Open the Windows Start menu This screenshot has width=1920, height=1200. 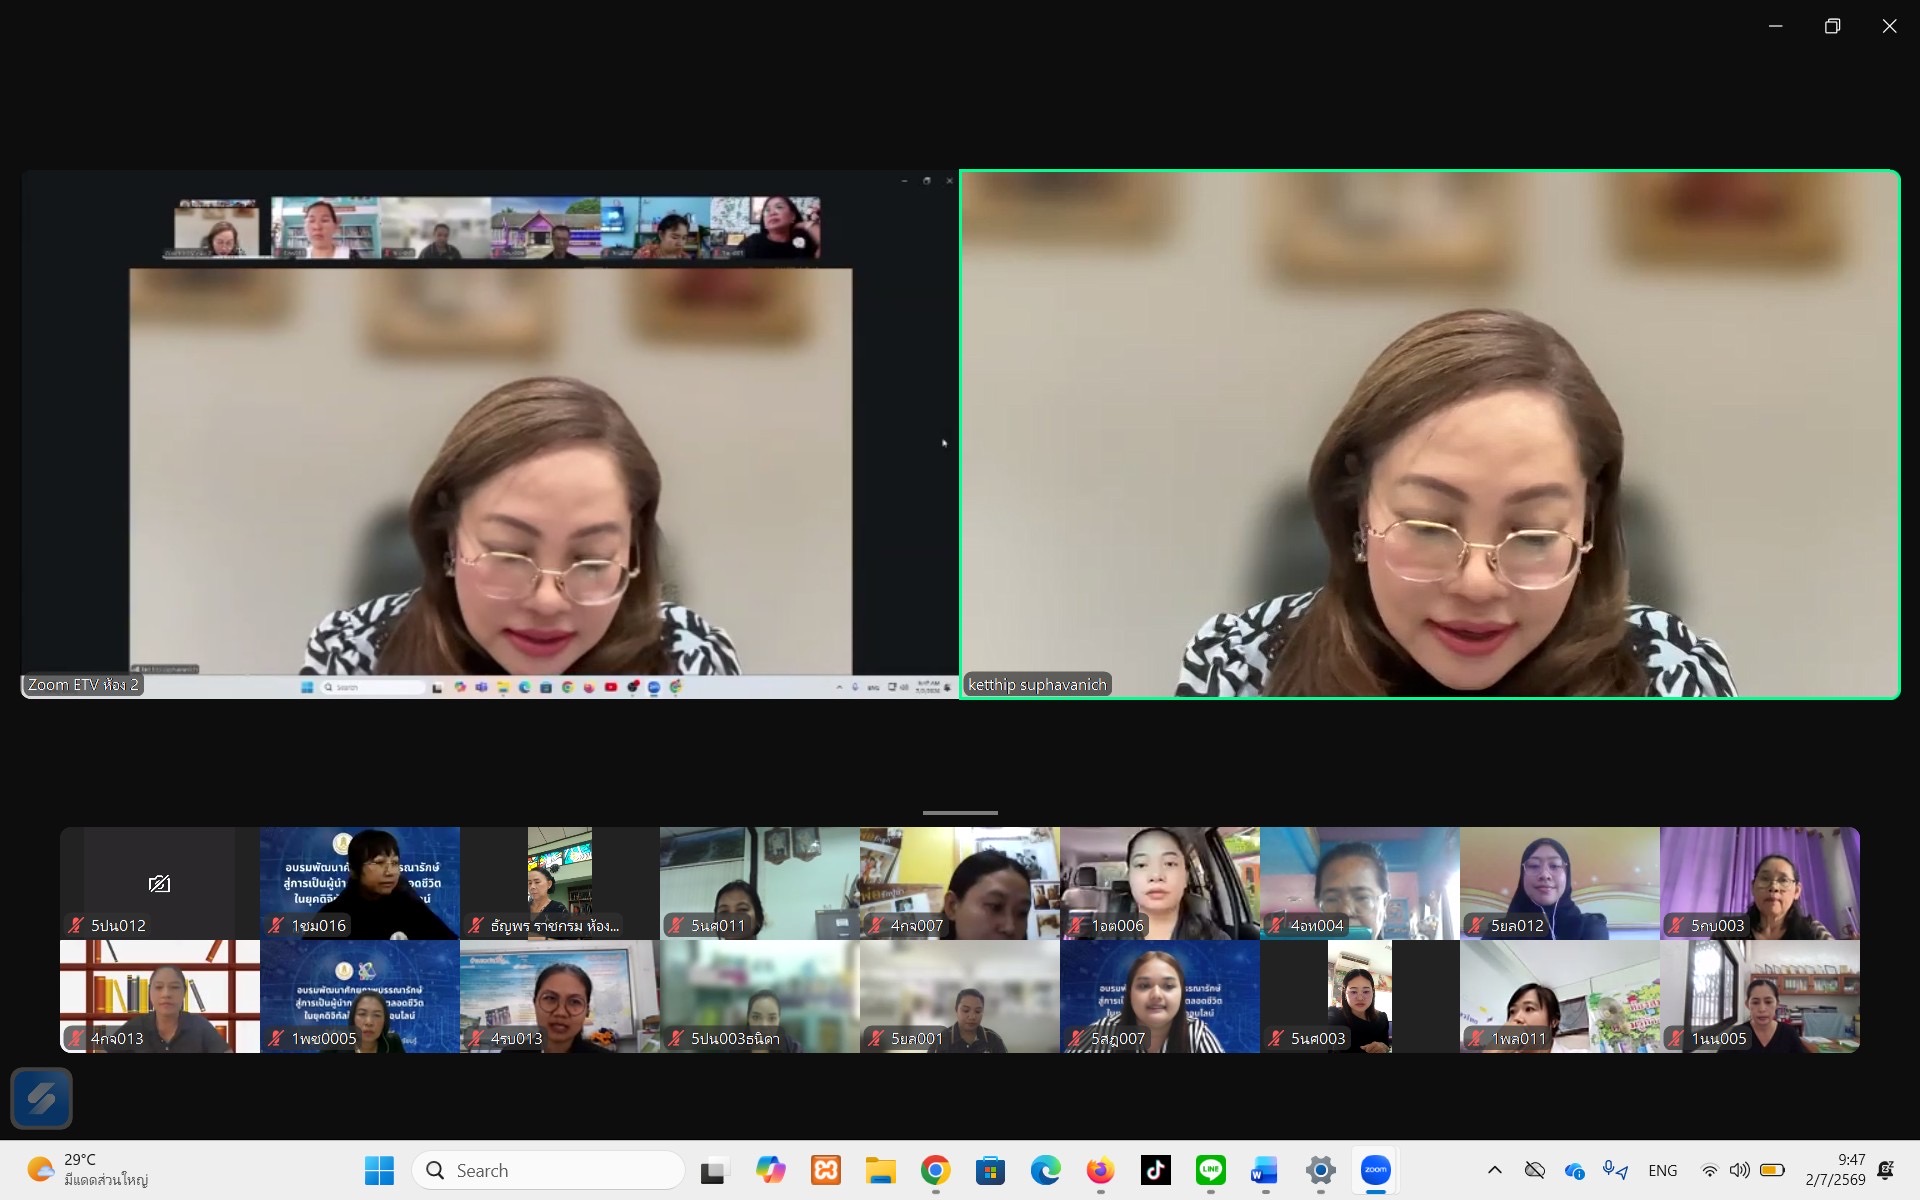pos(380,1170)
